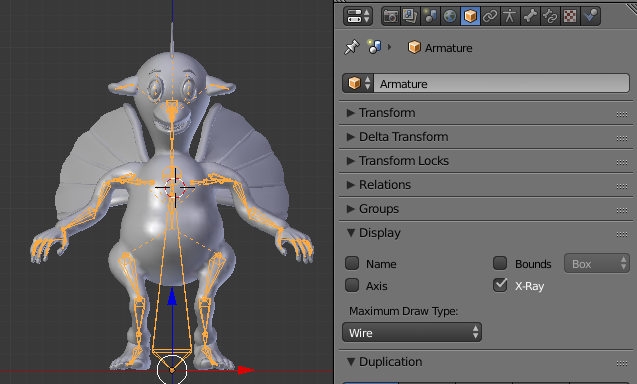The height and width of the screenshot is (384, 637).
Task: Click the Armature breadcrumb cube icon
Action: coord(414,48)
